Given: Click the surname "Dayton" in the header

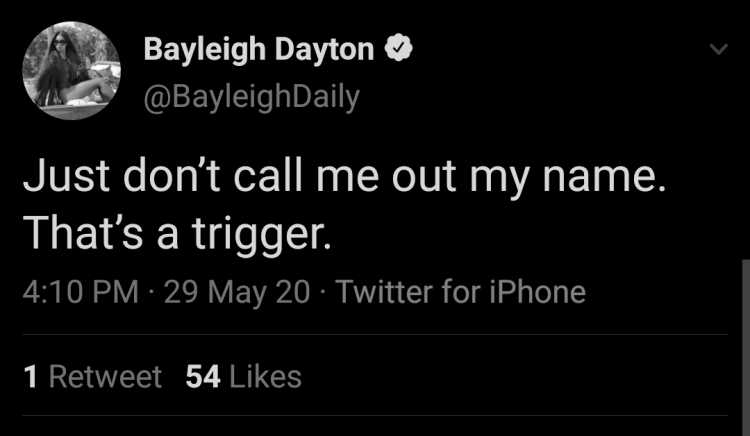Looking at the screenshot, I should [x=324, y=50].
